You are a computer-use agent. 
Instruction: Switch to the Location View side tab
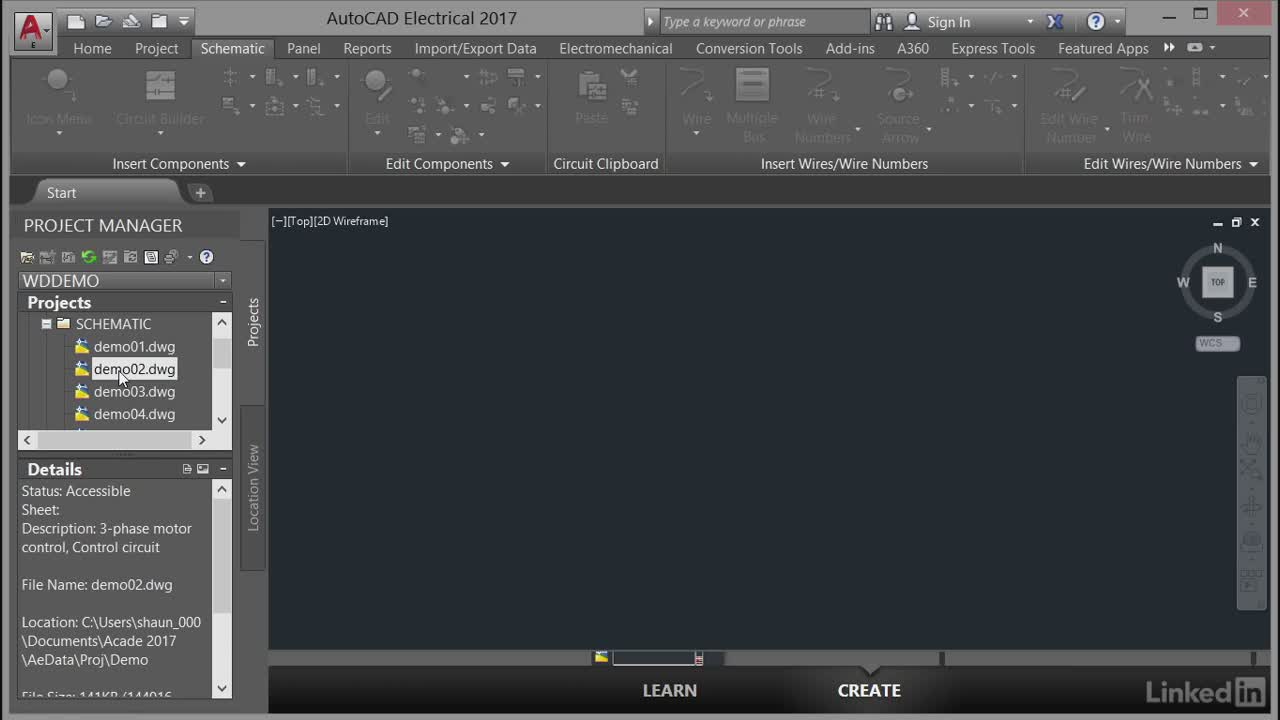[253, 487]
